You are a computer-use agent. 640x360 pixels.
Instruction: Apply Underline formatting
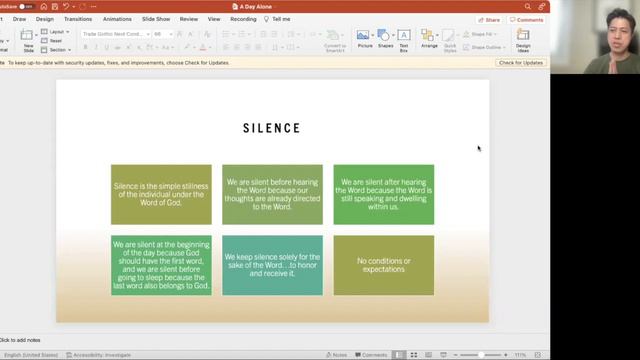pyautogui.click(x=107, y=47)
